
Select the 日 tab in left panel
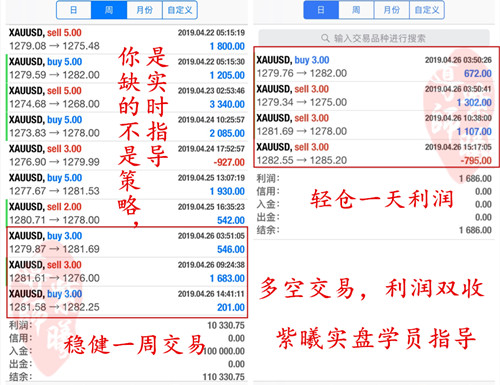[74, 10]
